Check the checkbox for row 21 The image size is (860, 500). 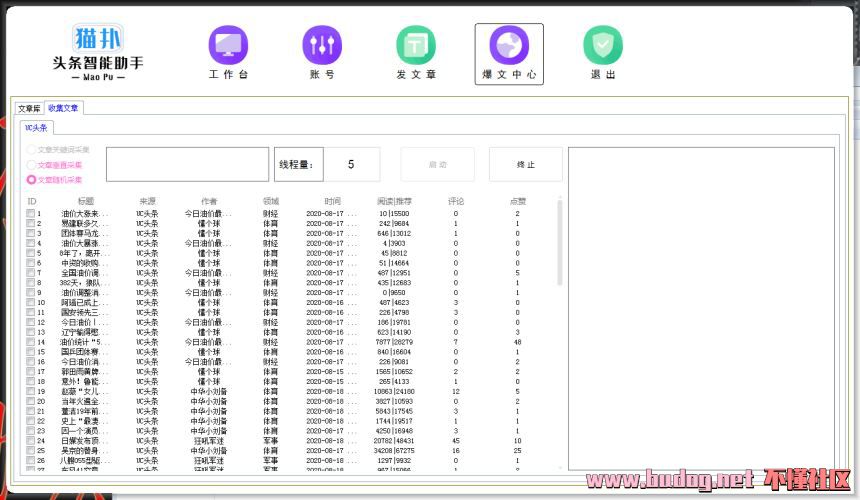pos(31,411)
